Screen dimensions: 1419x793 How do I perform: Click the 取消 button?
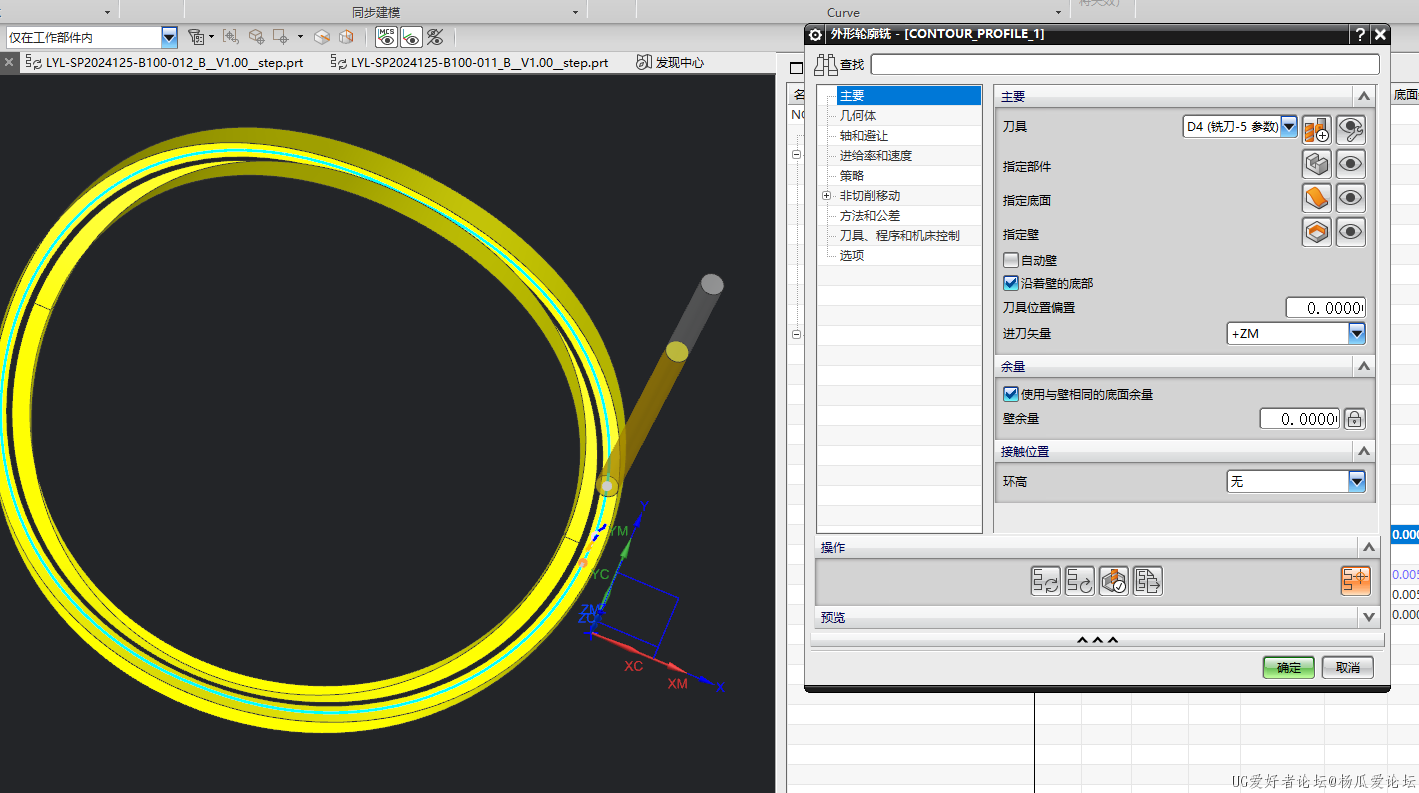pyautogui.click(x=1348, y=667)
